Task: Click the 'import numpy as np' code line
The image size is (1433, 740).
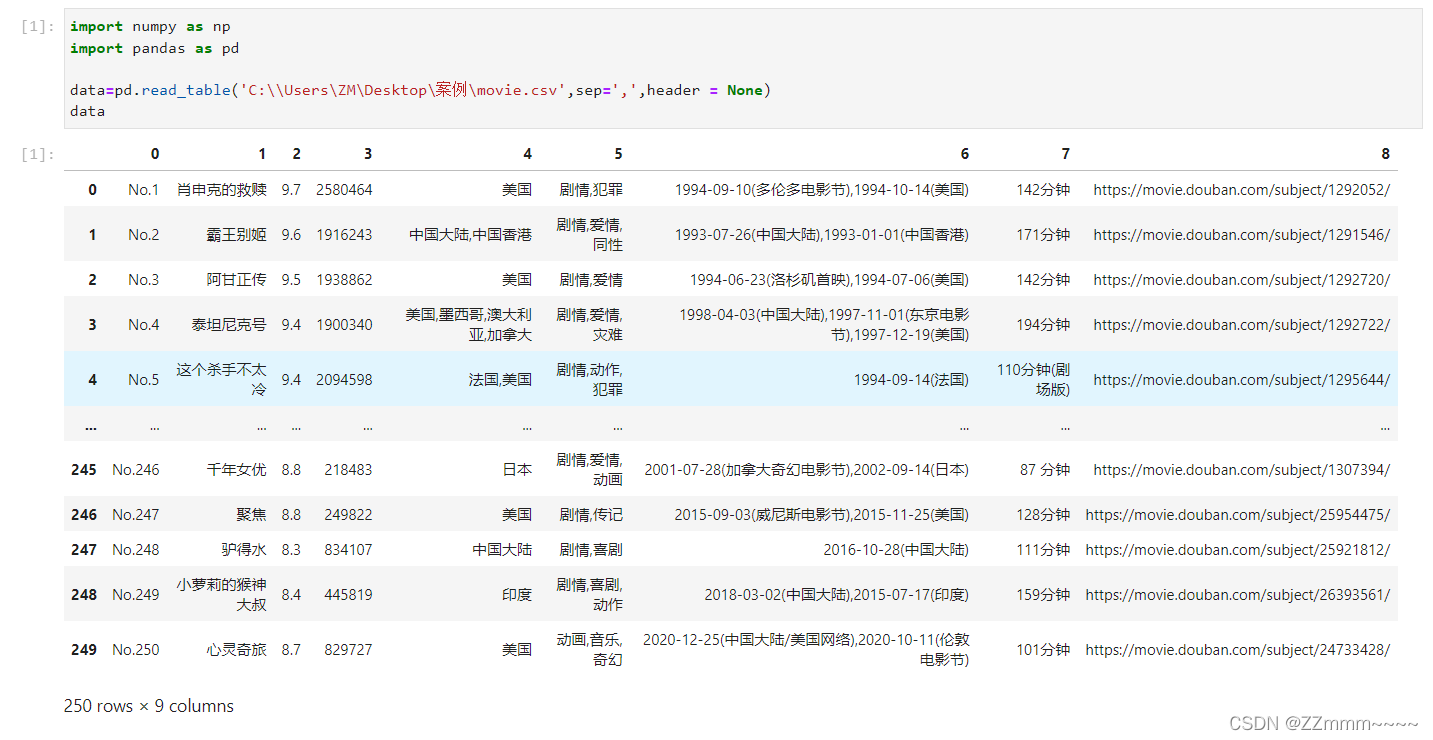Action: pyautogui.click(x=150, y=27)
